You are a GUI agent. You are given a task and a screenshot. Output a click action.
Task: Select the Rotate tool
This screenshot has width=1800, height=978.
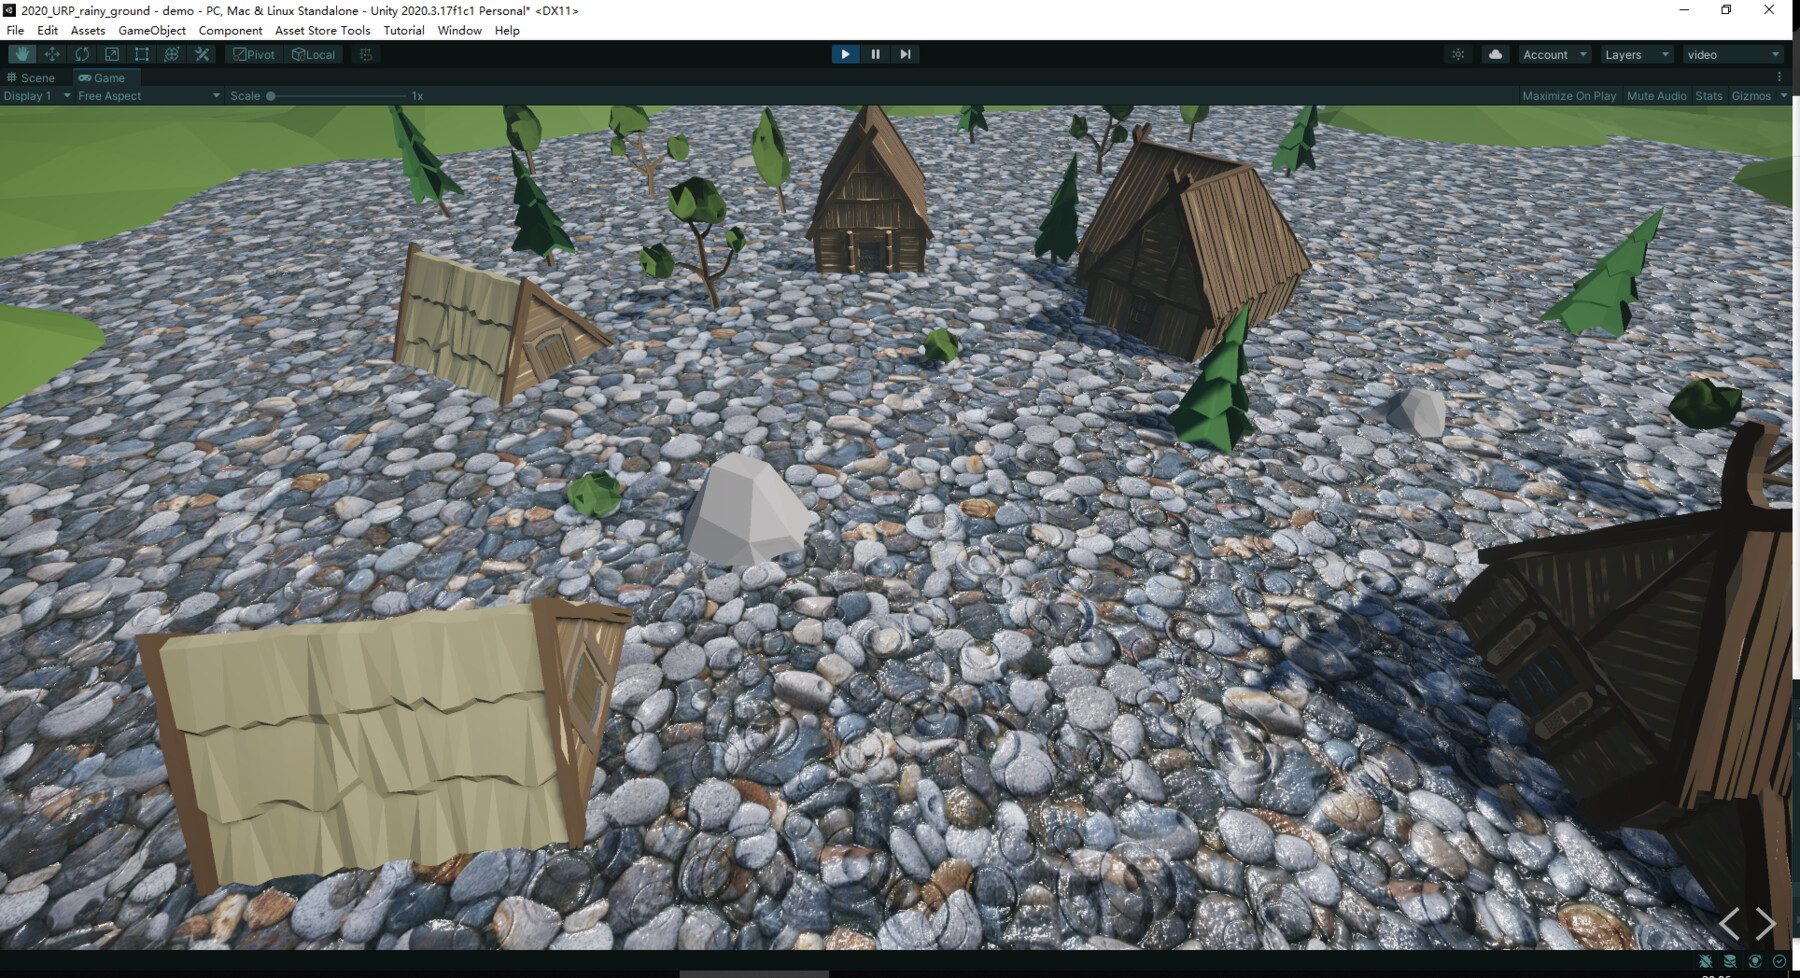(81, 54)
